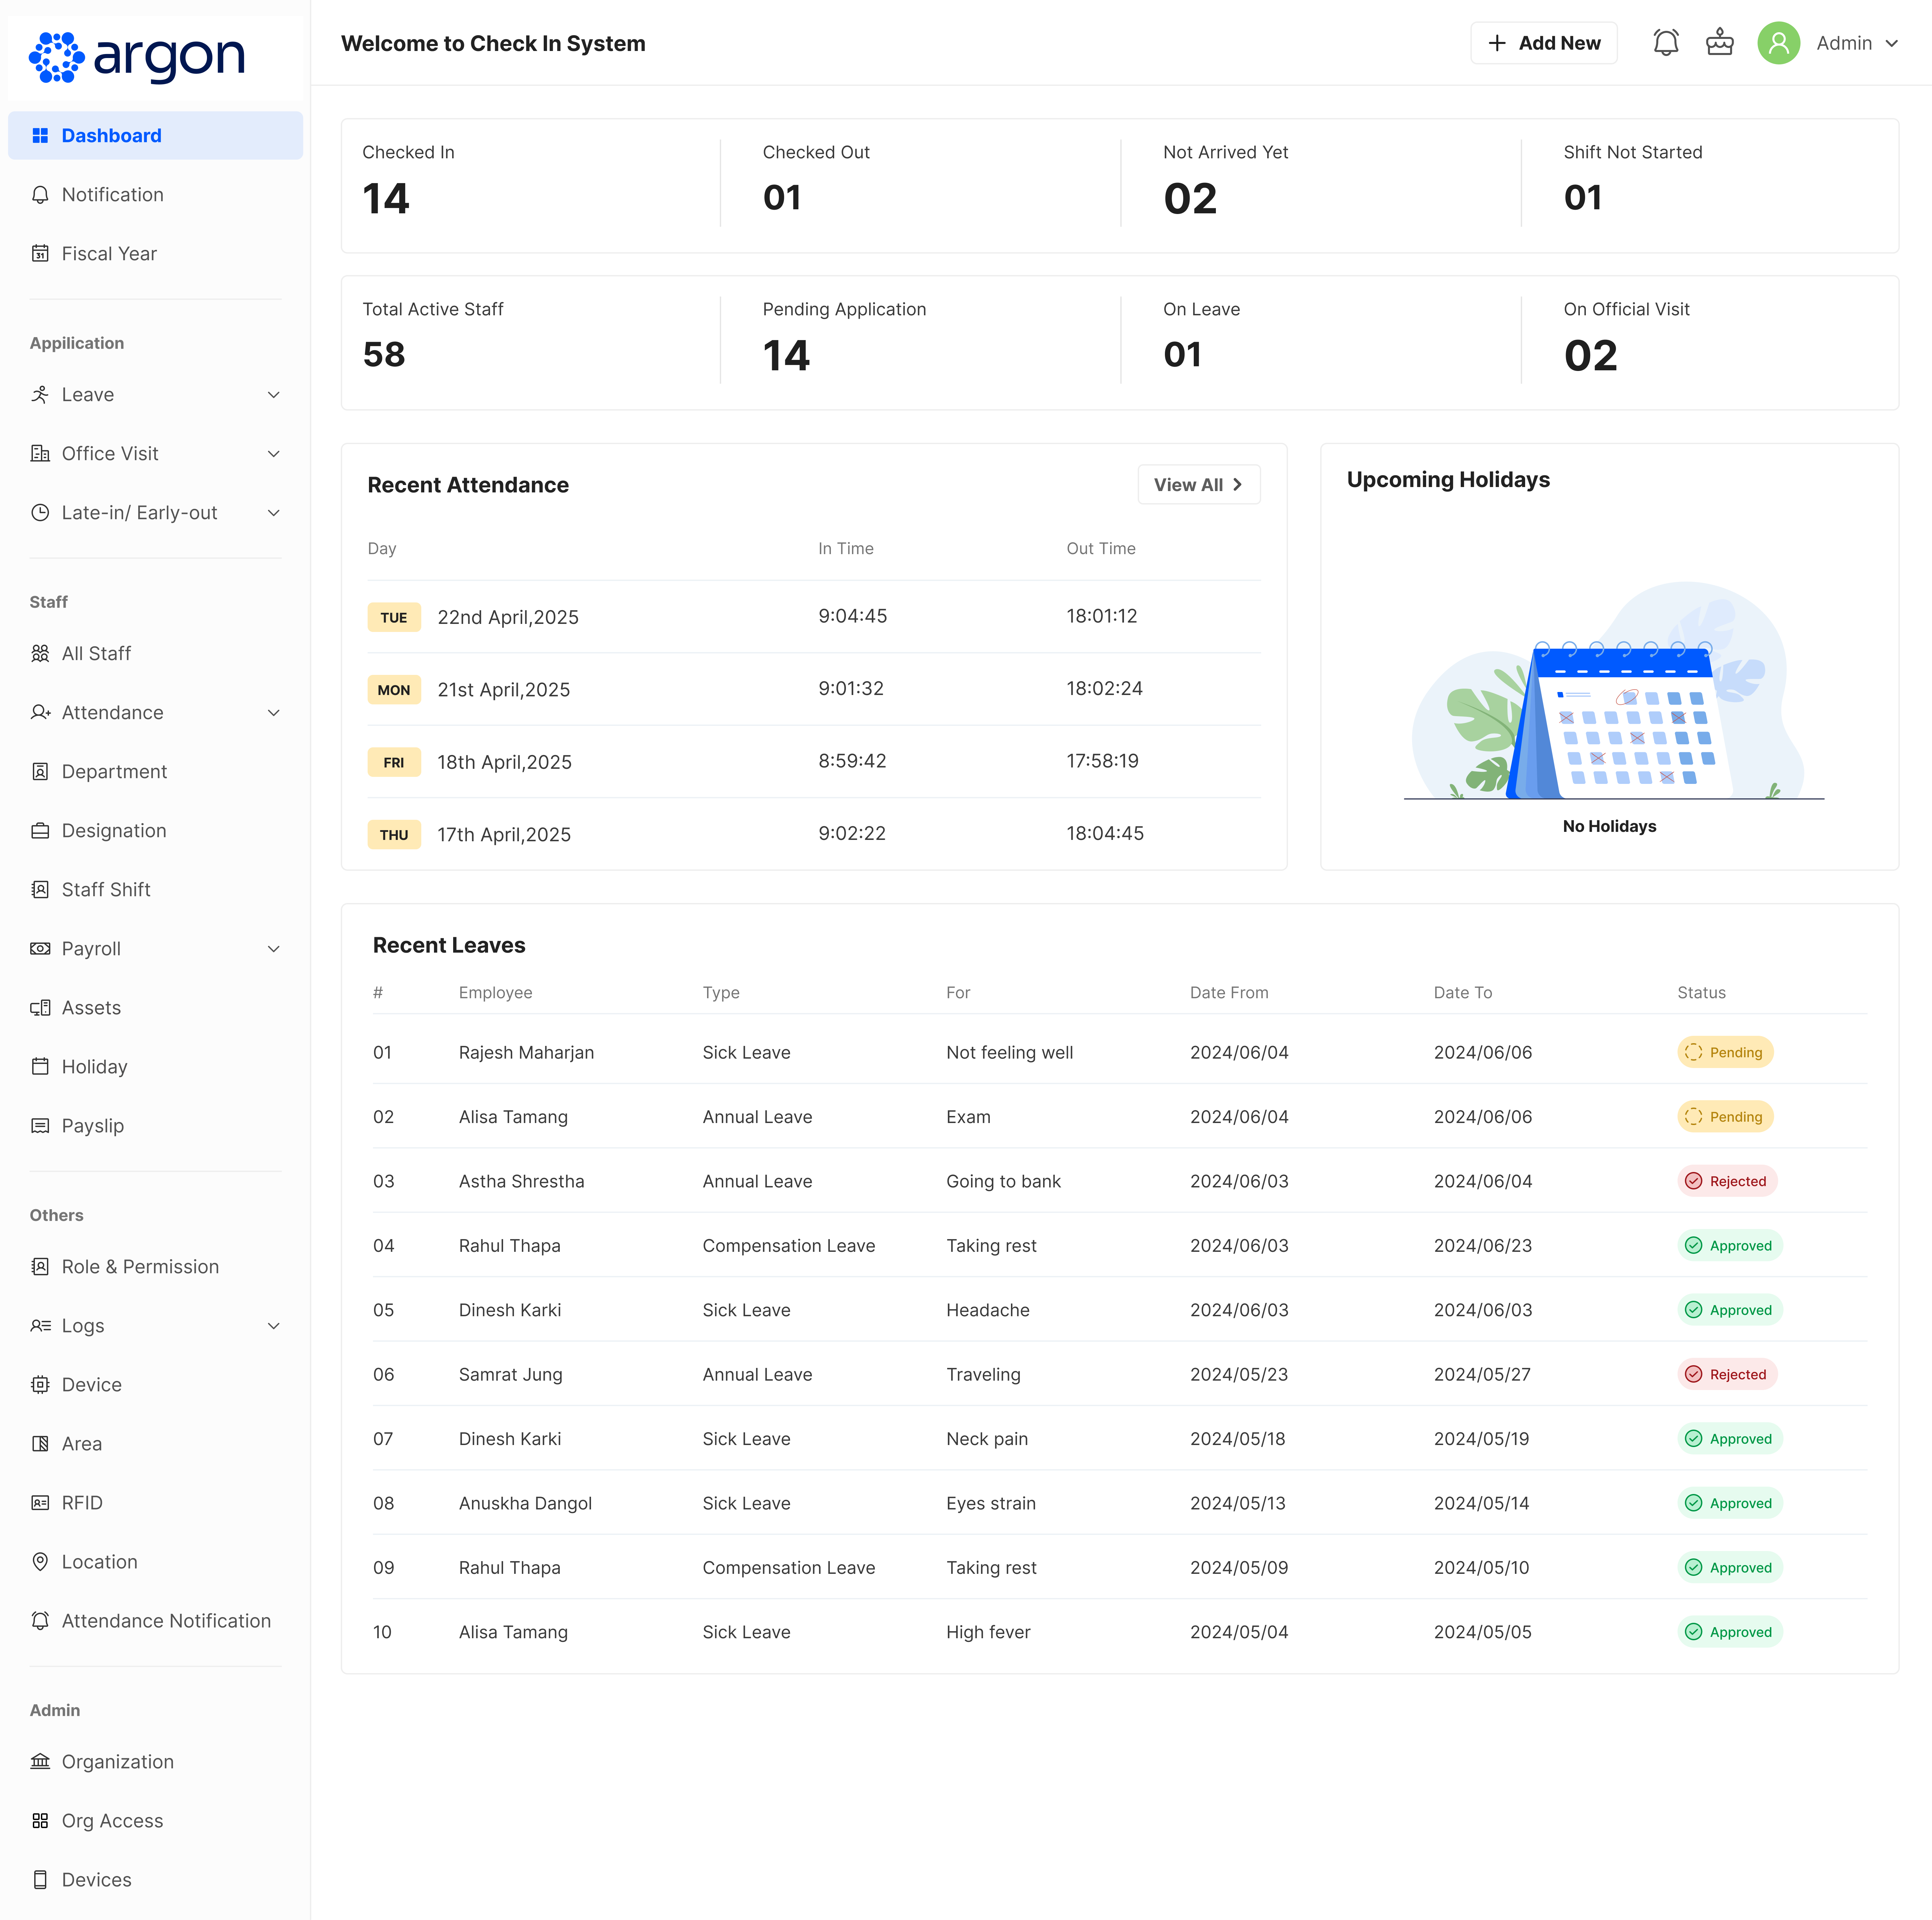The image size is (1932, 1920).
Task: Click the notification bell icon in header
Action: 1665,43
